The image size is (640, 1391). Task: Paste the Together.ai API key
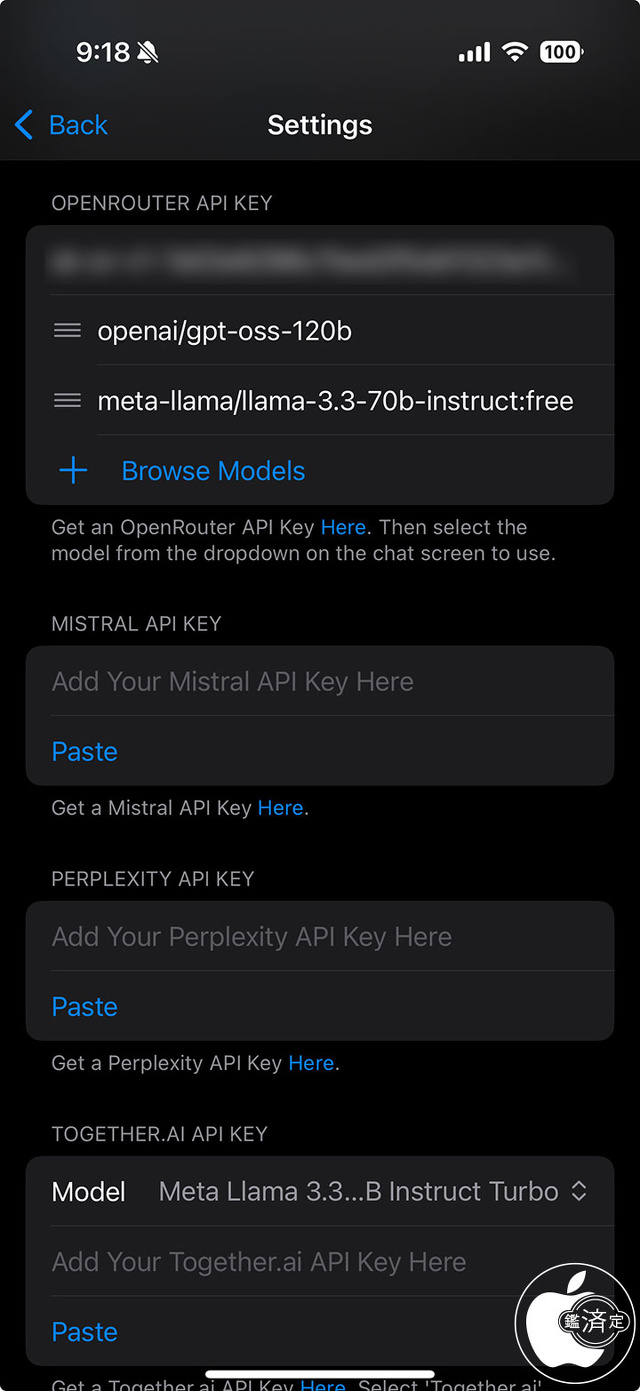click(85, 1332)
